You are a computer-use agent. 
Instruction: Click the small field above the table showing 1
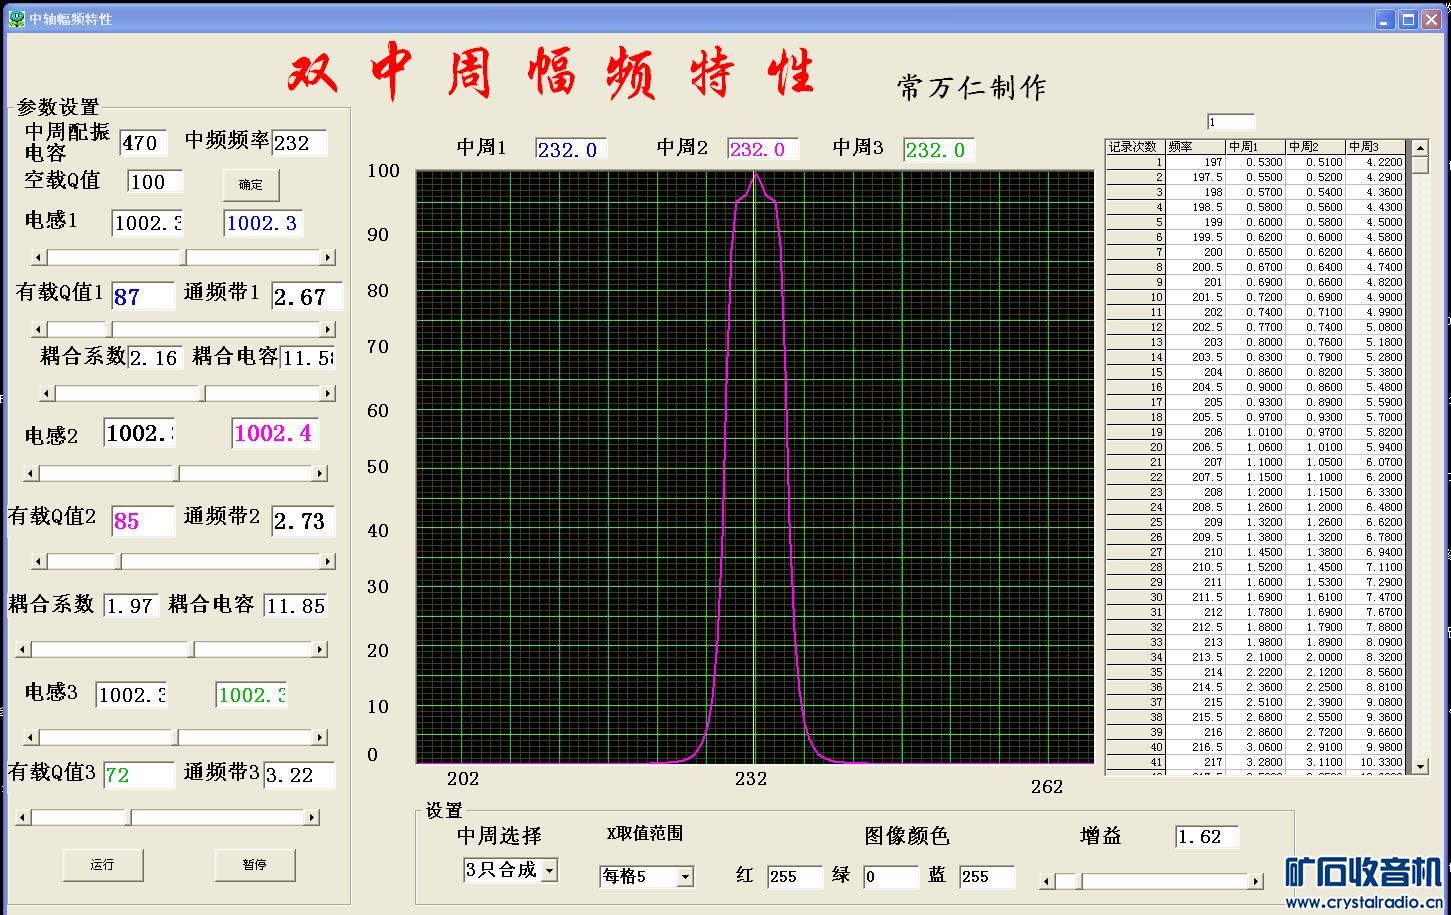[1231, 122]
